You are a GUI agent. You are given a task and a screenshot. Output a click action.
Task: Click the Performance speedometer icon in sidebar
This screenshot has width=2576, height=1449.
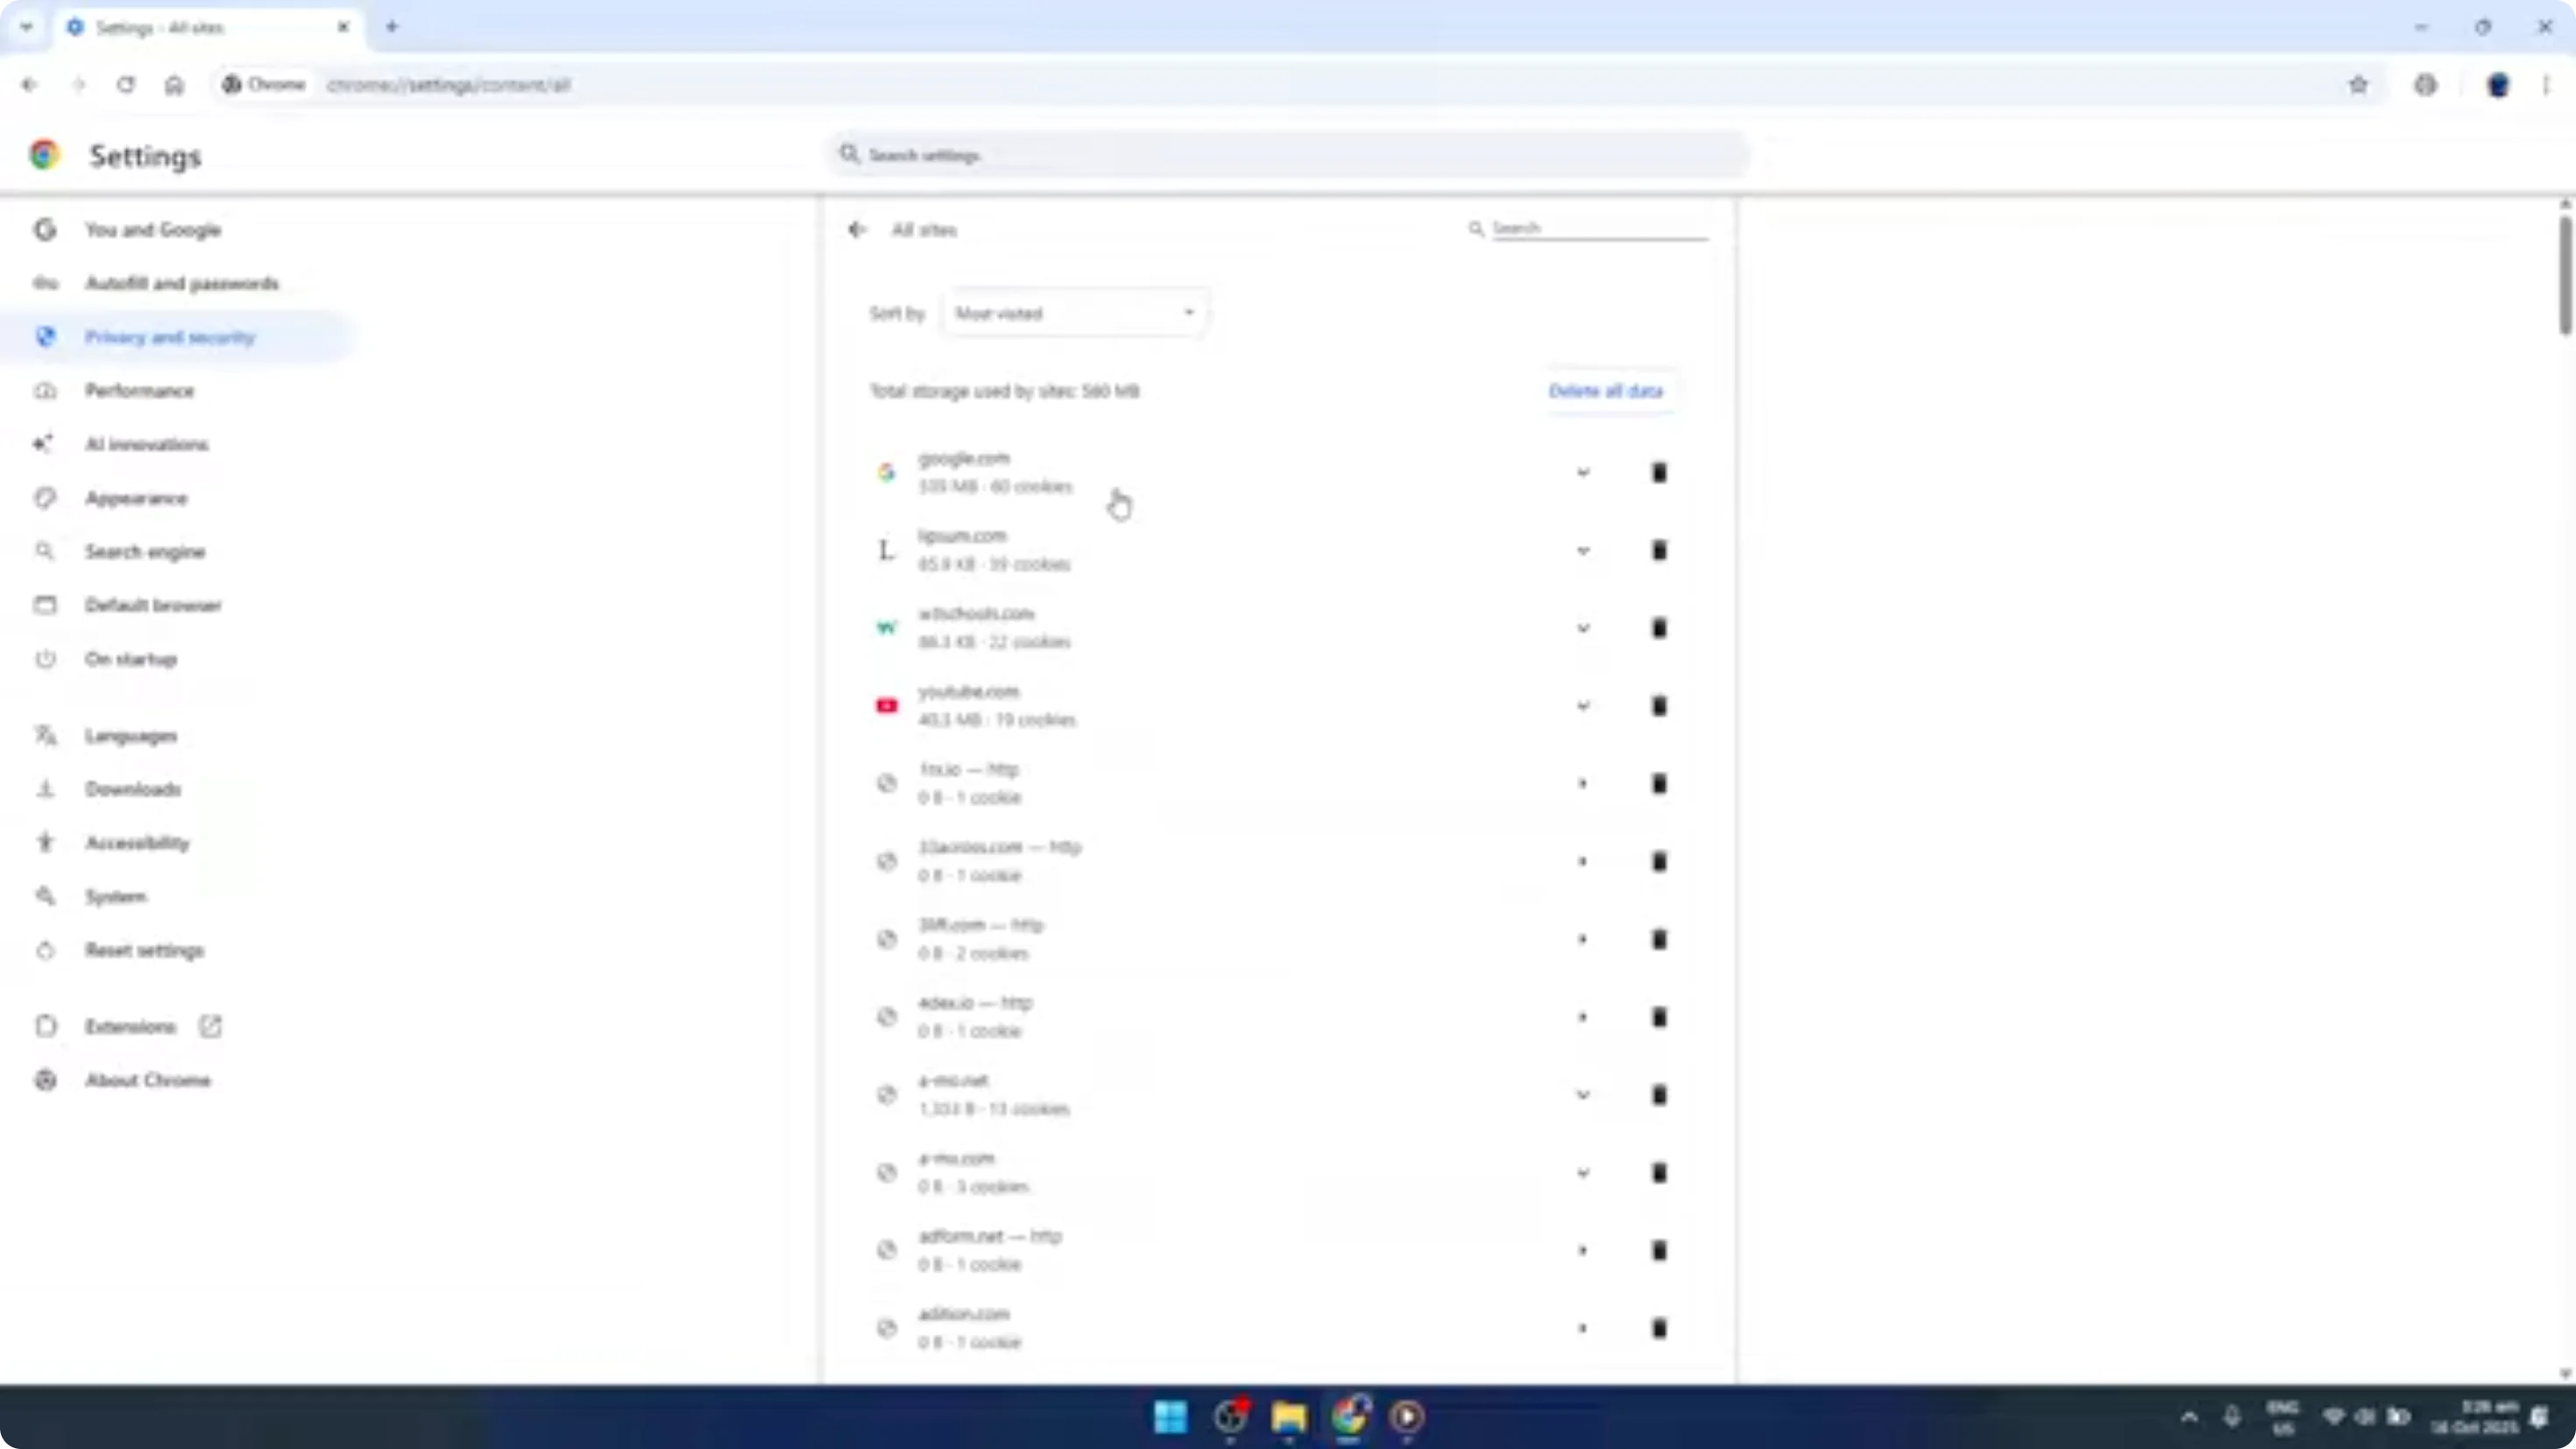(x=45, y=391)
